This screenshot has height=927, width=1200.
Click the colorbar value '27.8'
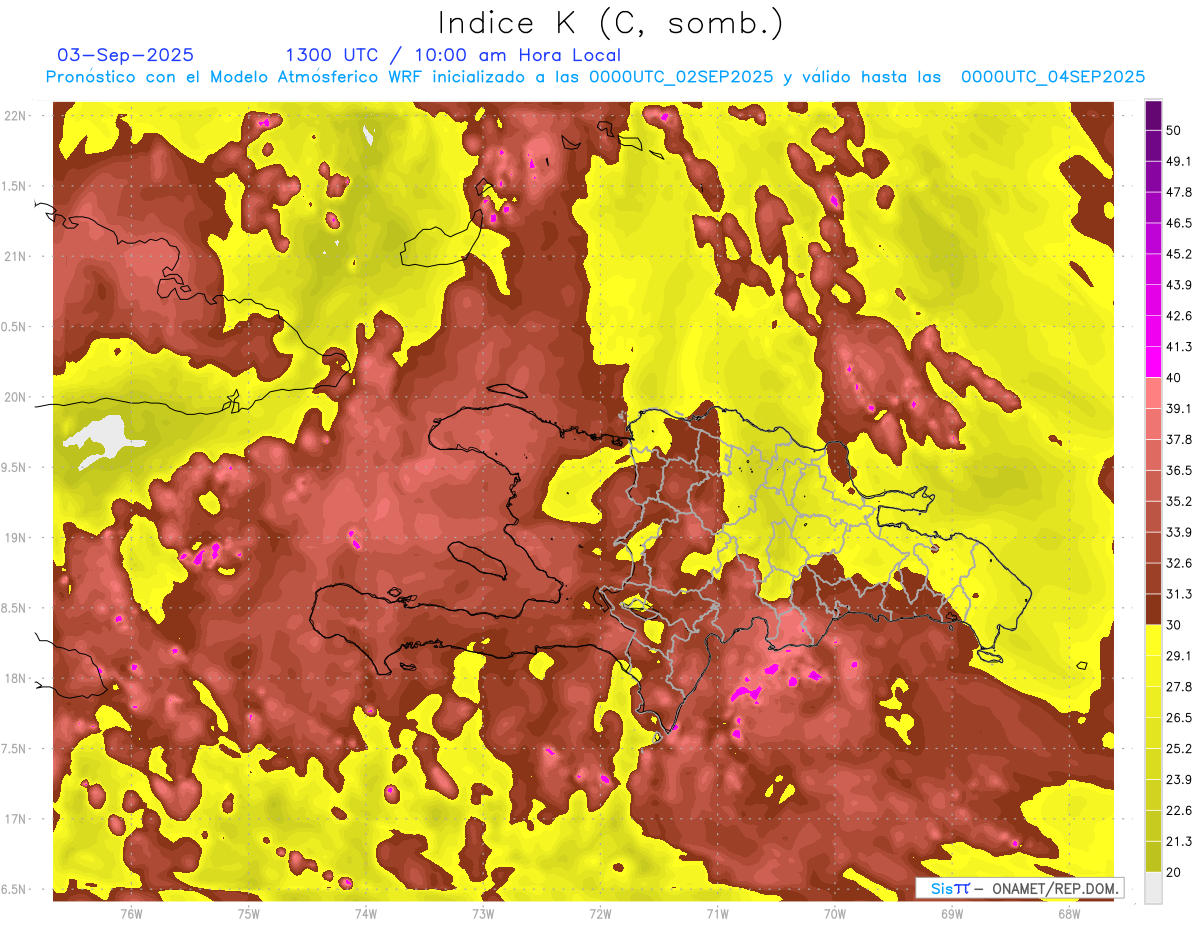[x=1178, y=687]
